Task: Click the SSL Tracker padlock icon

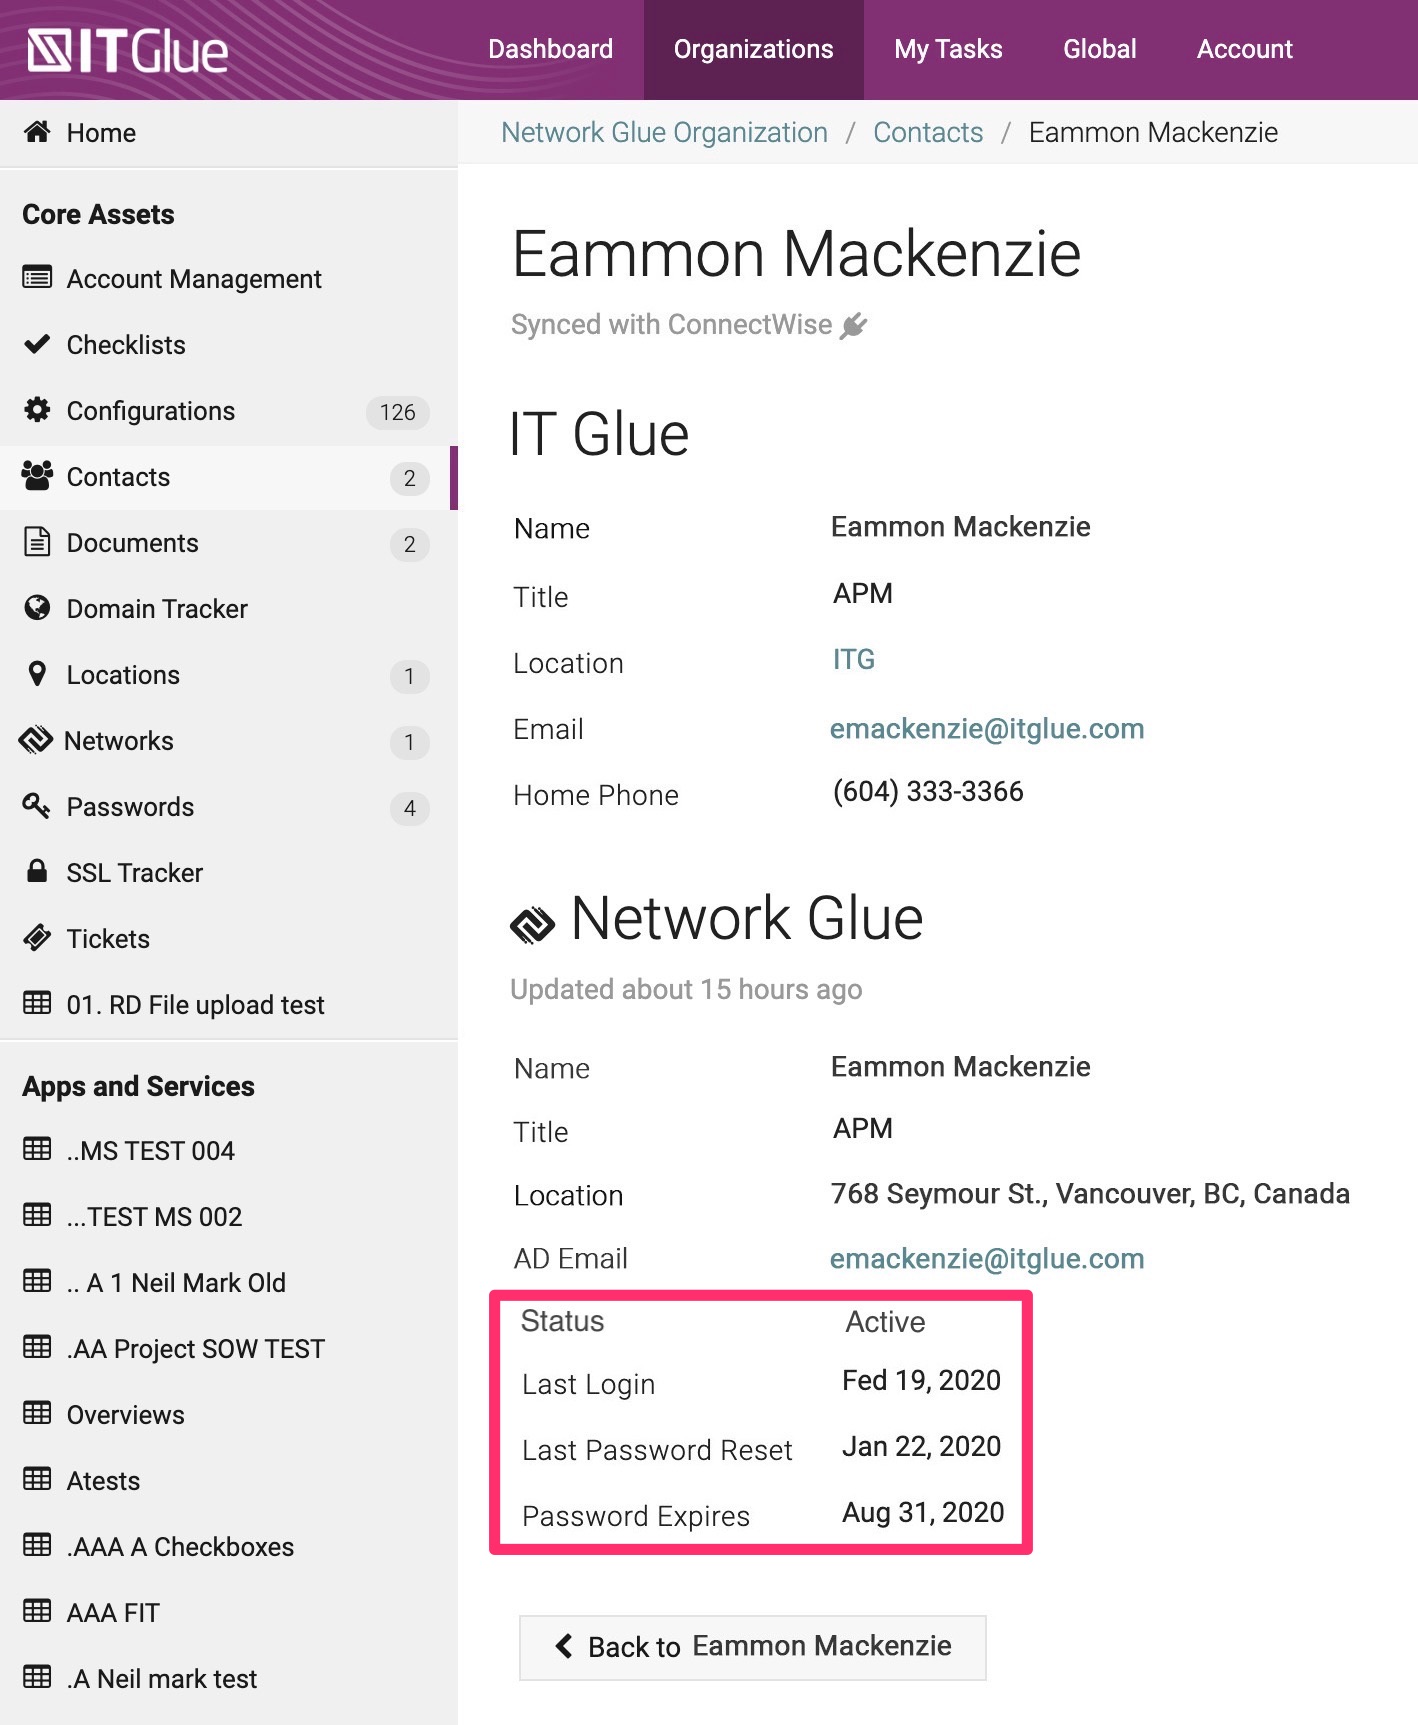Action: 37,871
